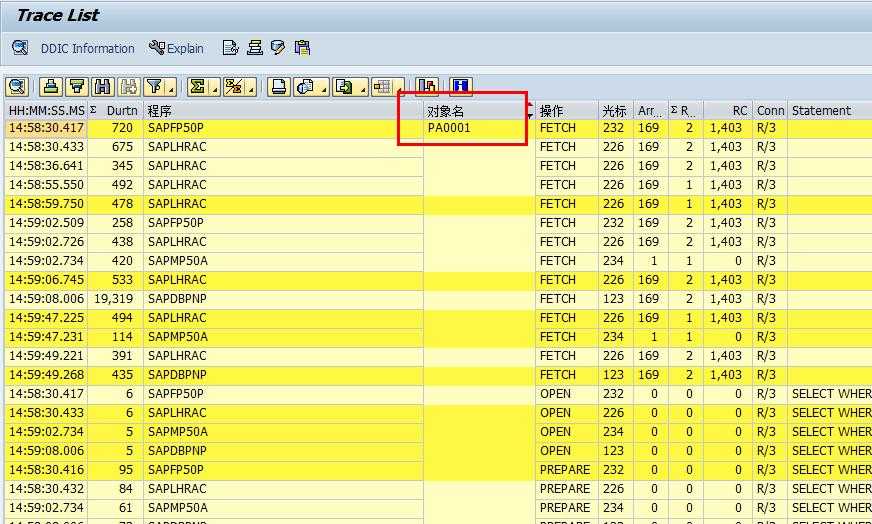872x524 pixels.
Task: Click timestamp 14:59:06.745
Action: 47,280
